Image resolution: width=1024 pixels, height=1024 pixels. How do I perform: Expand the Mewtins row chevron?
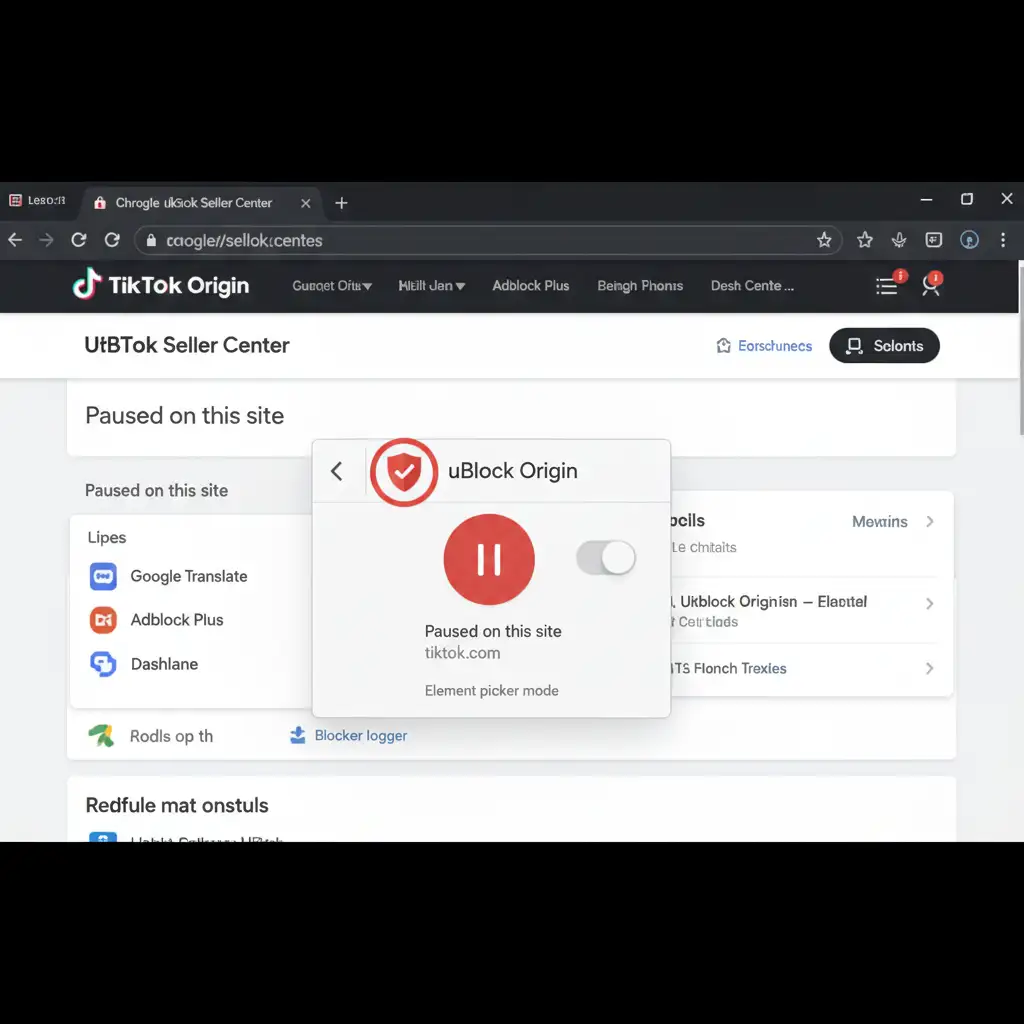(x=930, y=522)
